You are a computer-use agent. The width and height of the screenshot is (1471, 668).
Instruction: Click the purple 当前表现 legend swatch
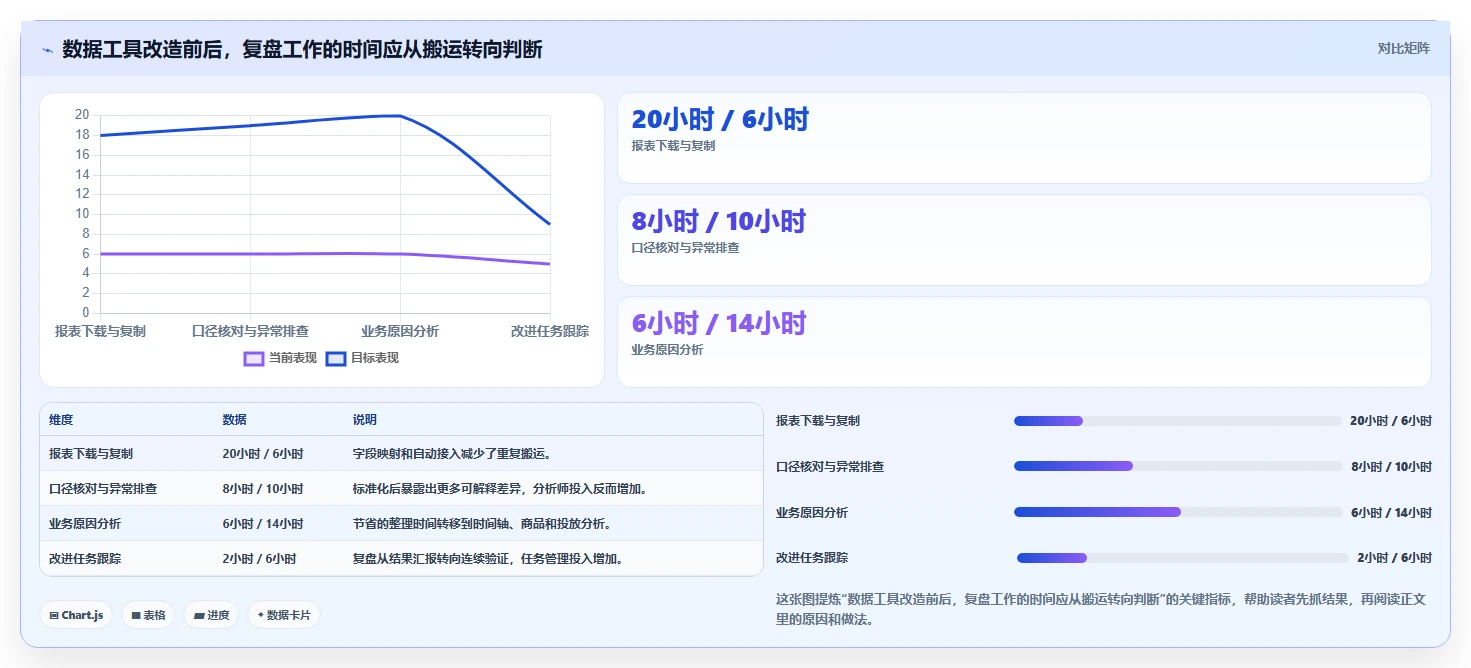point(254,358)
